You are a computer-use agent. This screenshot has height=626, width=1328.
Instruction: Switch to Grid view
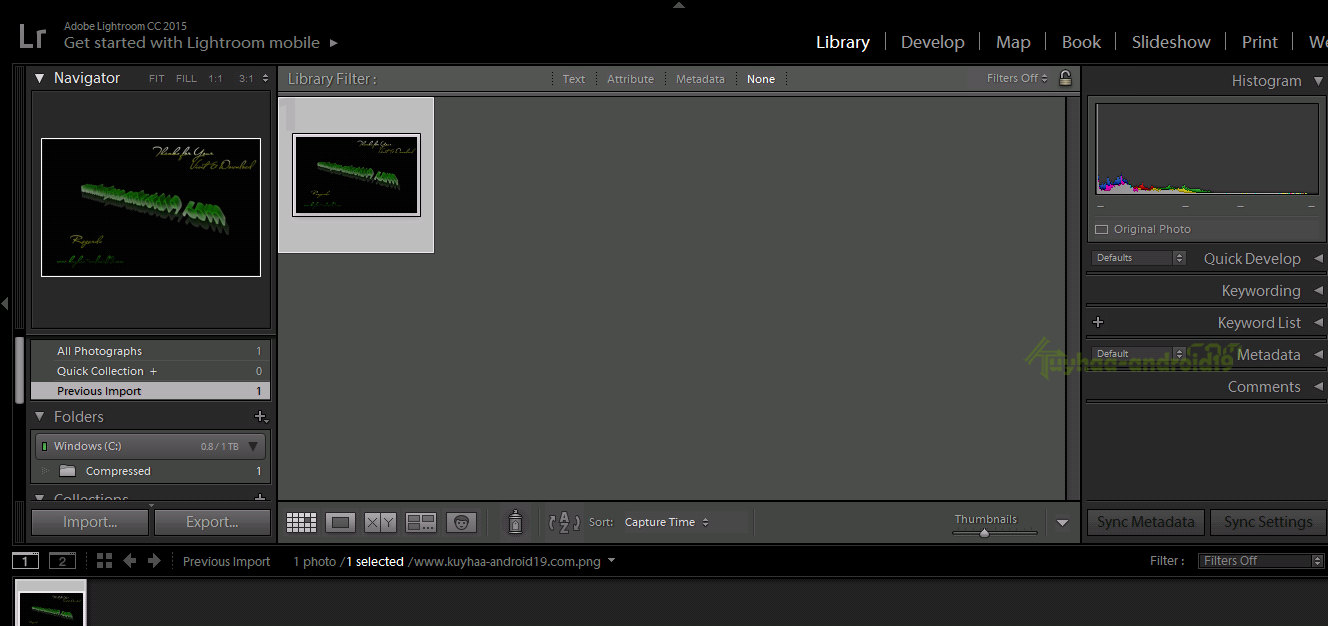[x=301, y=522]
